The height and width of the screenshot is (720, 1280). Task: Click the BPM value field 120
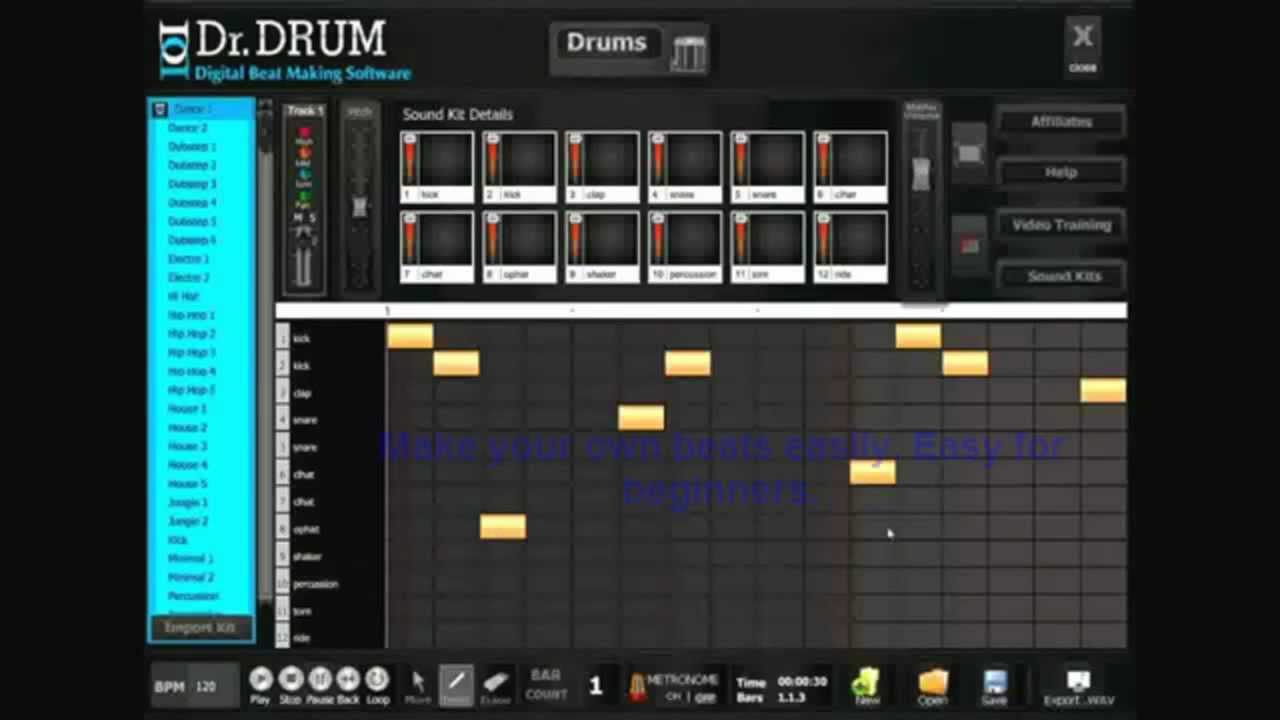click(x=206, y=687)
